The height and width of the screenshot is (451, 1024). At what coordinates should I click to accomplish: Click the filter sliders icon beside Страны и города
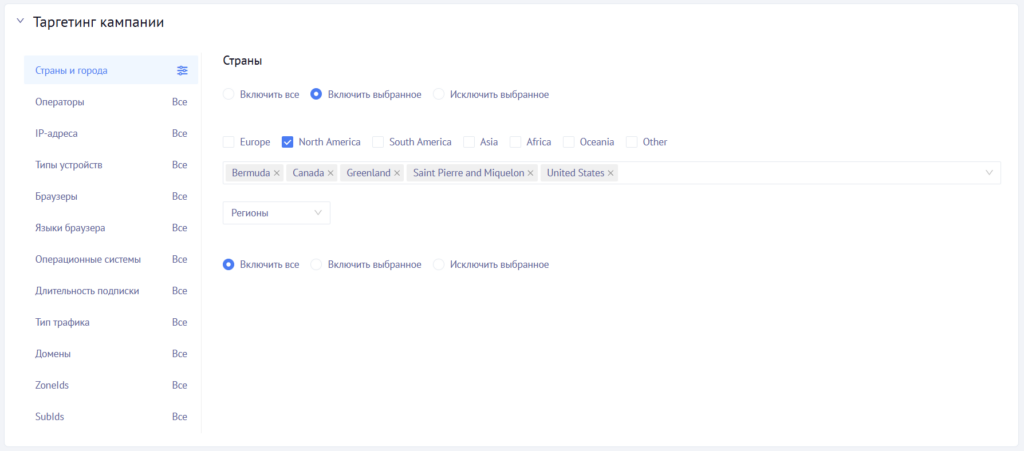pos(182,70)
